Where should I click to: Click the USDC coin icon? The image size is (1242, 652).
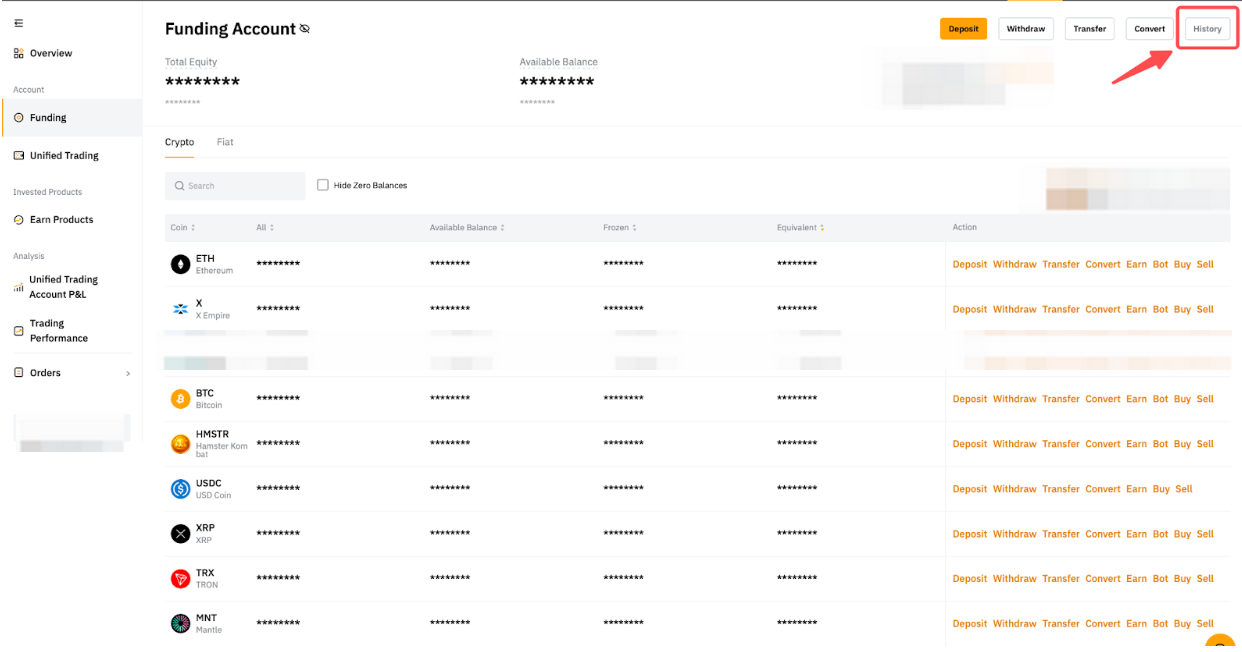pyautogui.click(x=180, y=489)
